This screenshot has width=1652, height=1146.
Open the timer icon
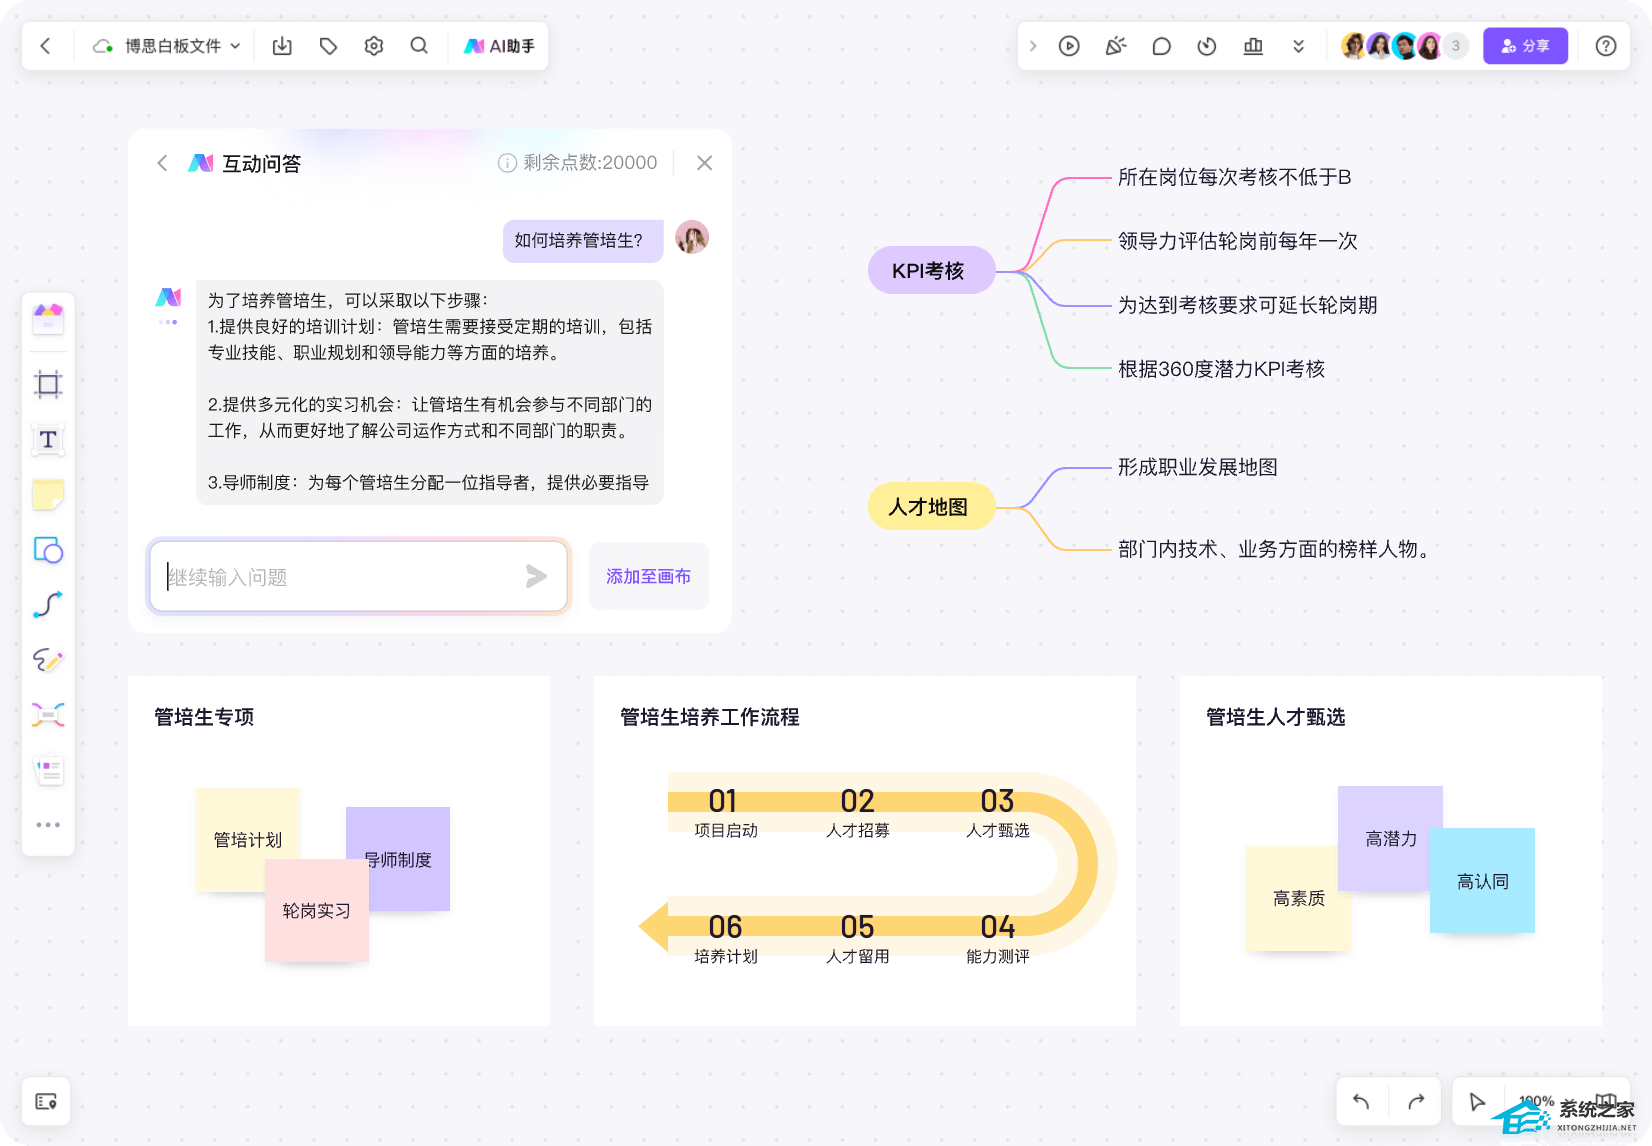pos(1207,46)
